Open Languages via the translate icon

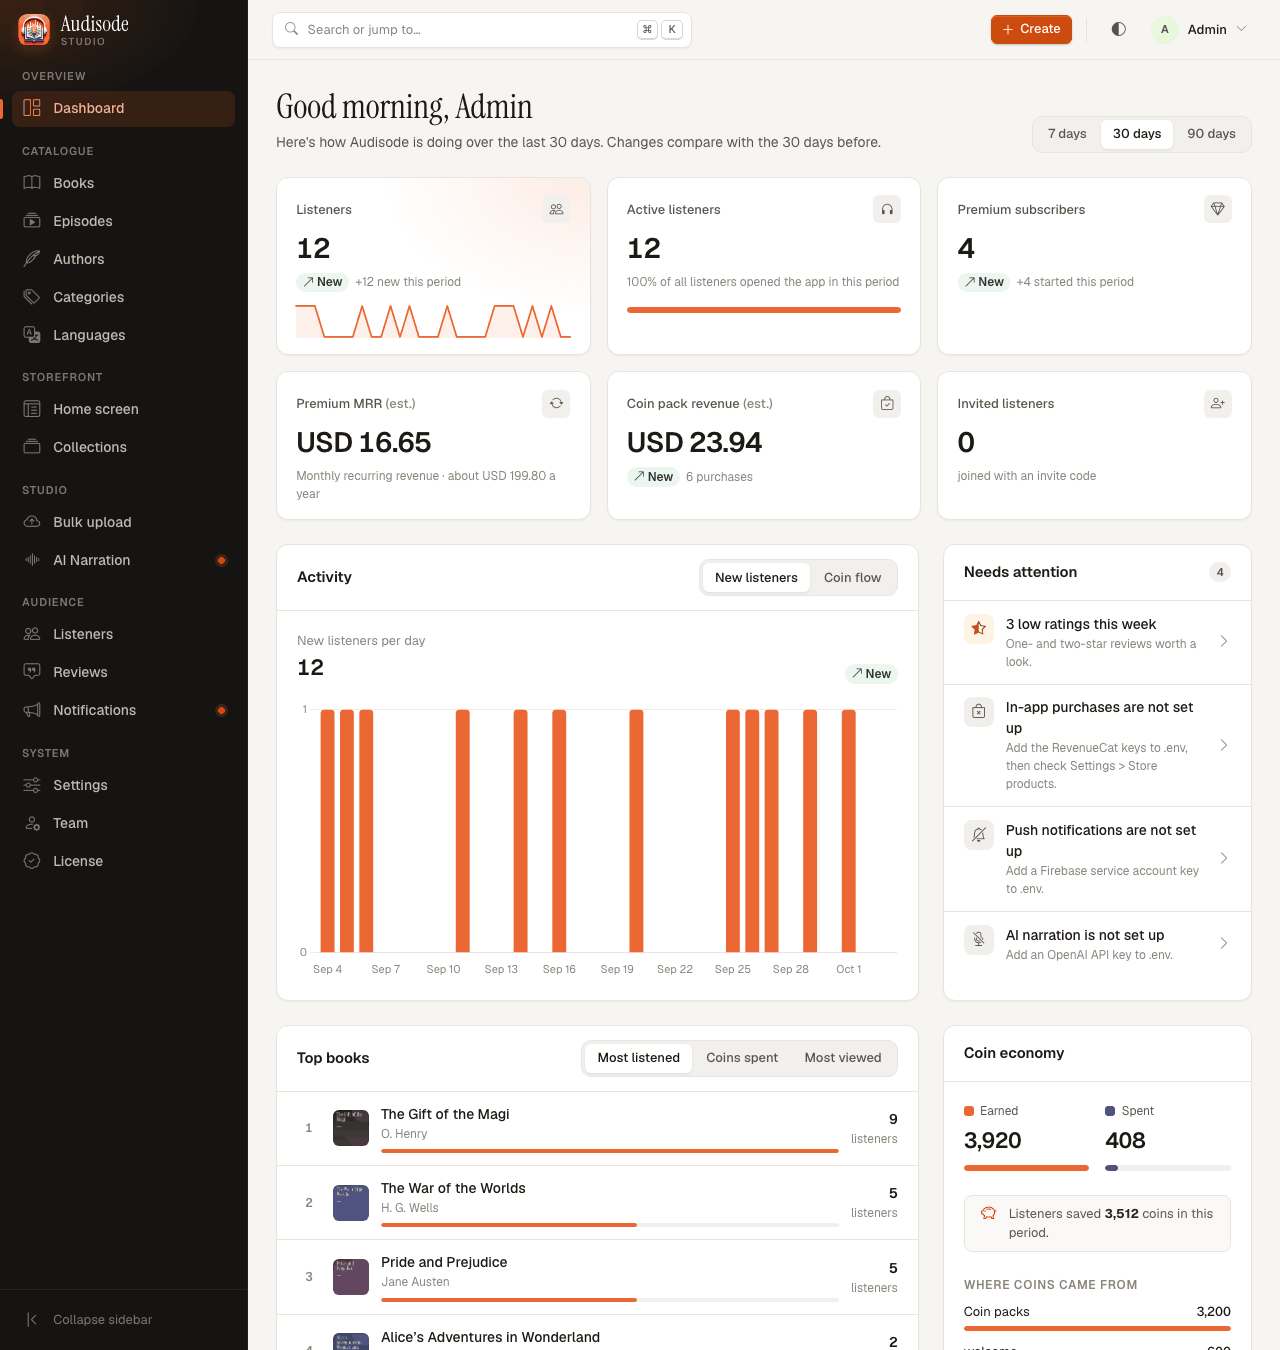pos(32,335)
